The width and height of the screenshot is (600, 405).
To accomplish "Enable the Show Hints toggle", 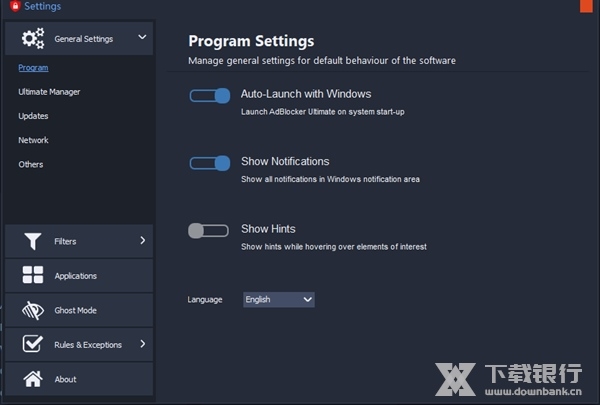I will click(208, 231).
